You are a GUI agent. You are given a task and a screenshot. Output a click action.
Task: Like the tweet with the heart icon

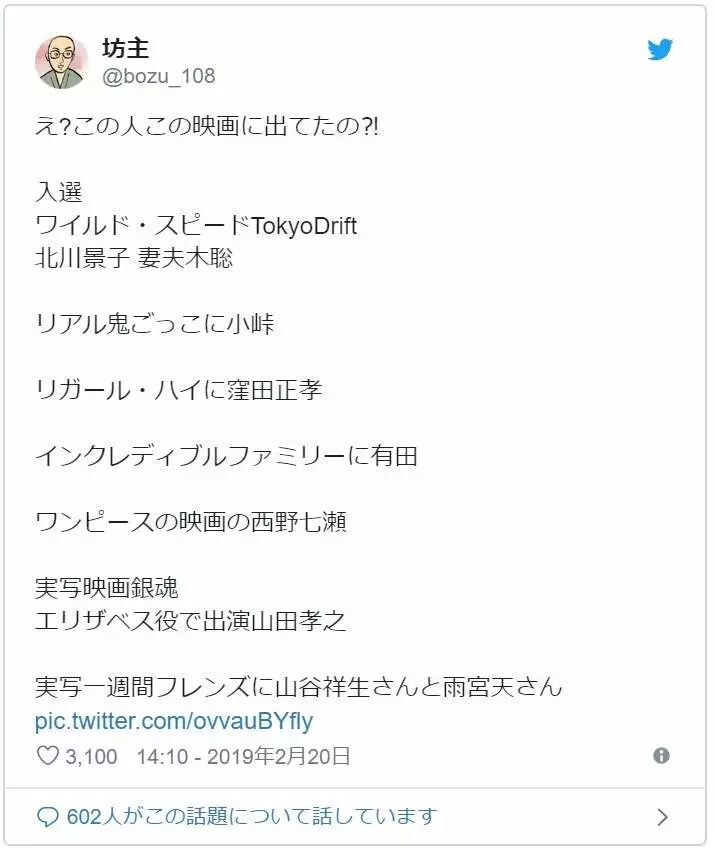47,755
